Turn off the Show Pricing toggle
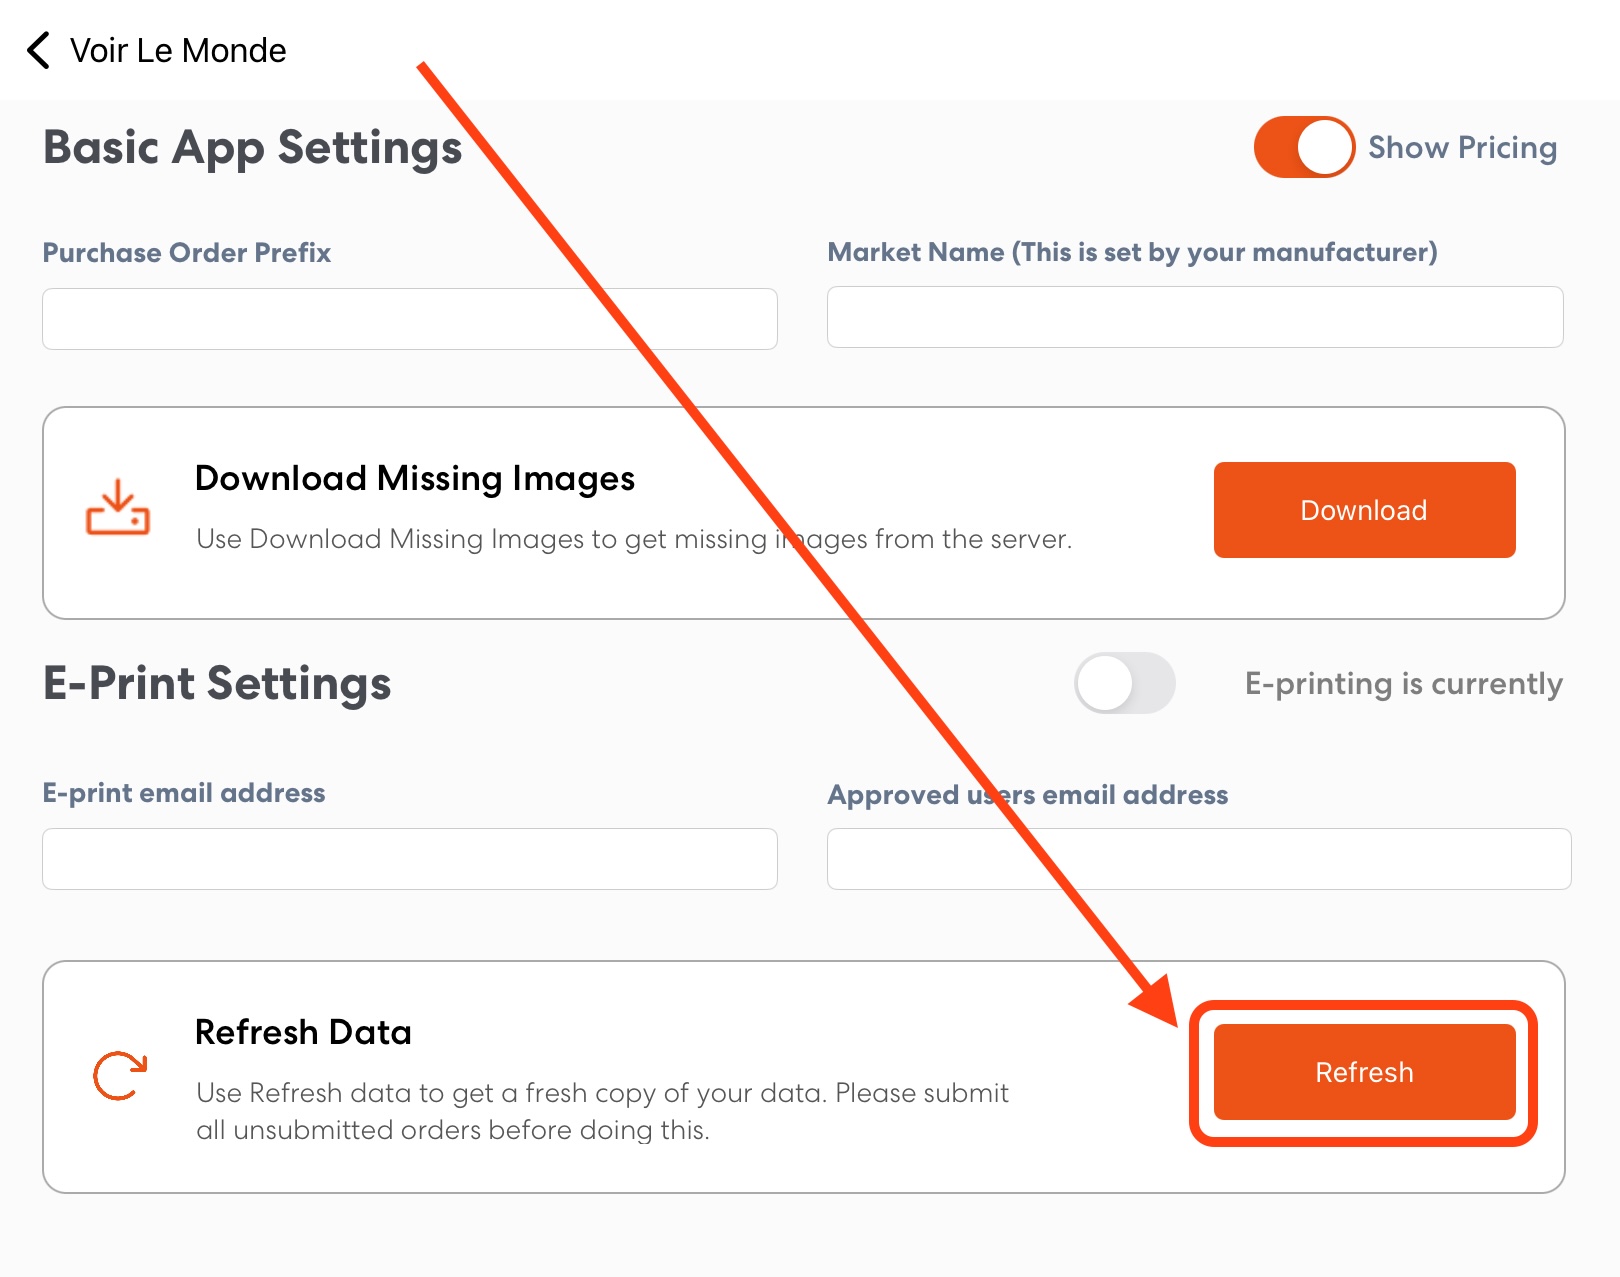The image size is (1620, 1277). pos(1304,147)
